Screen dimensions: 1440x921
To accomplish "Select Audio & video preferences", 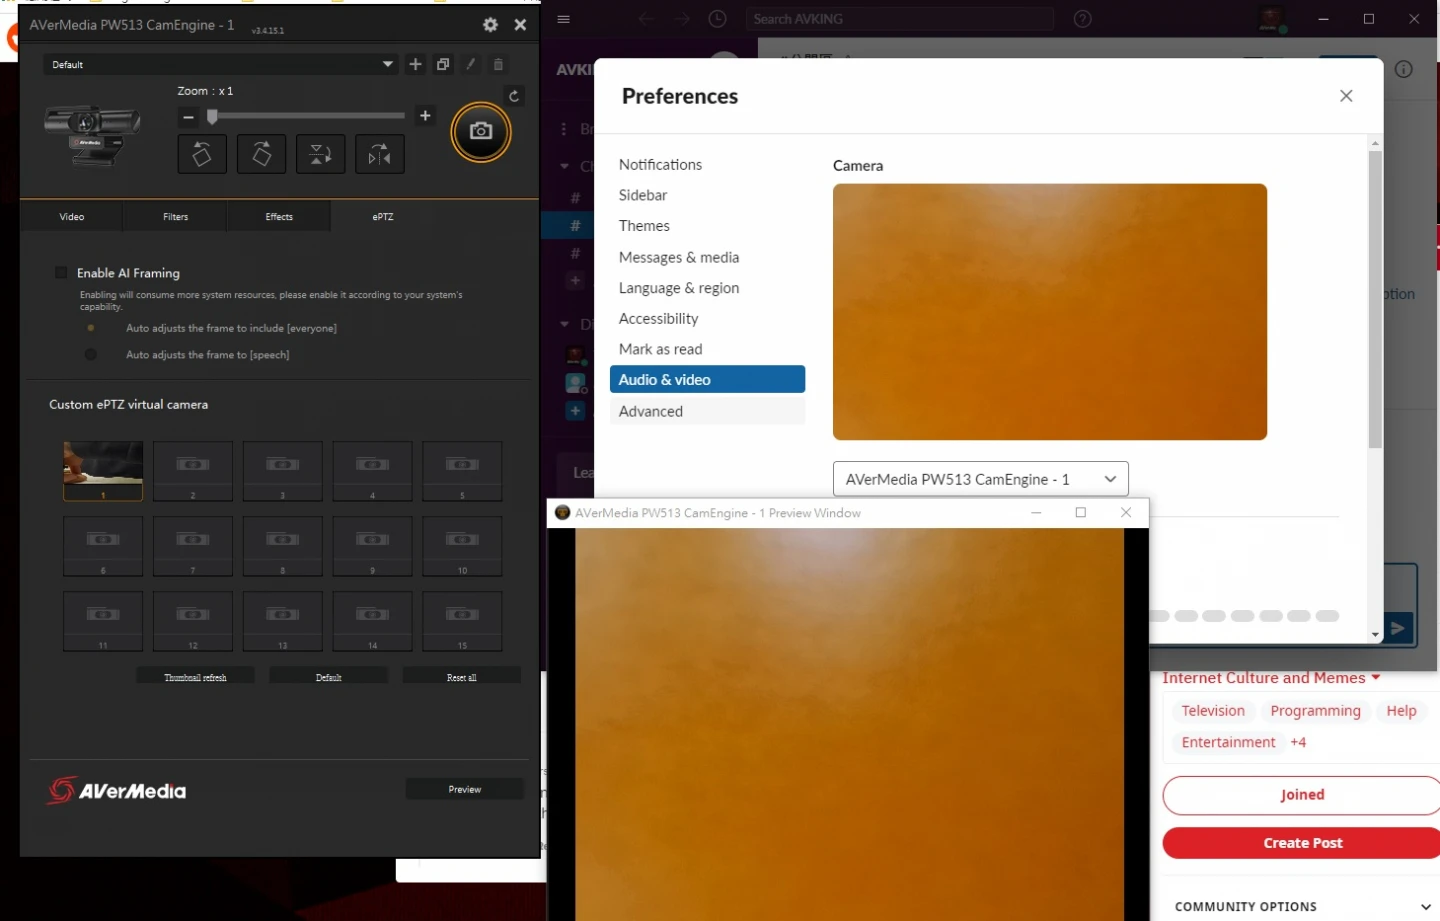I will 707,379.
